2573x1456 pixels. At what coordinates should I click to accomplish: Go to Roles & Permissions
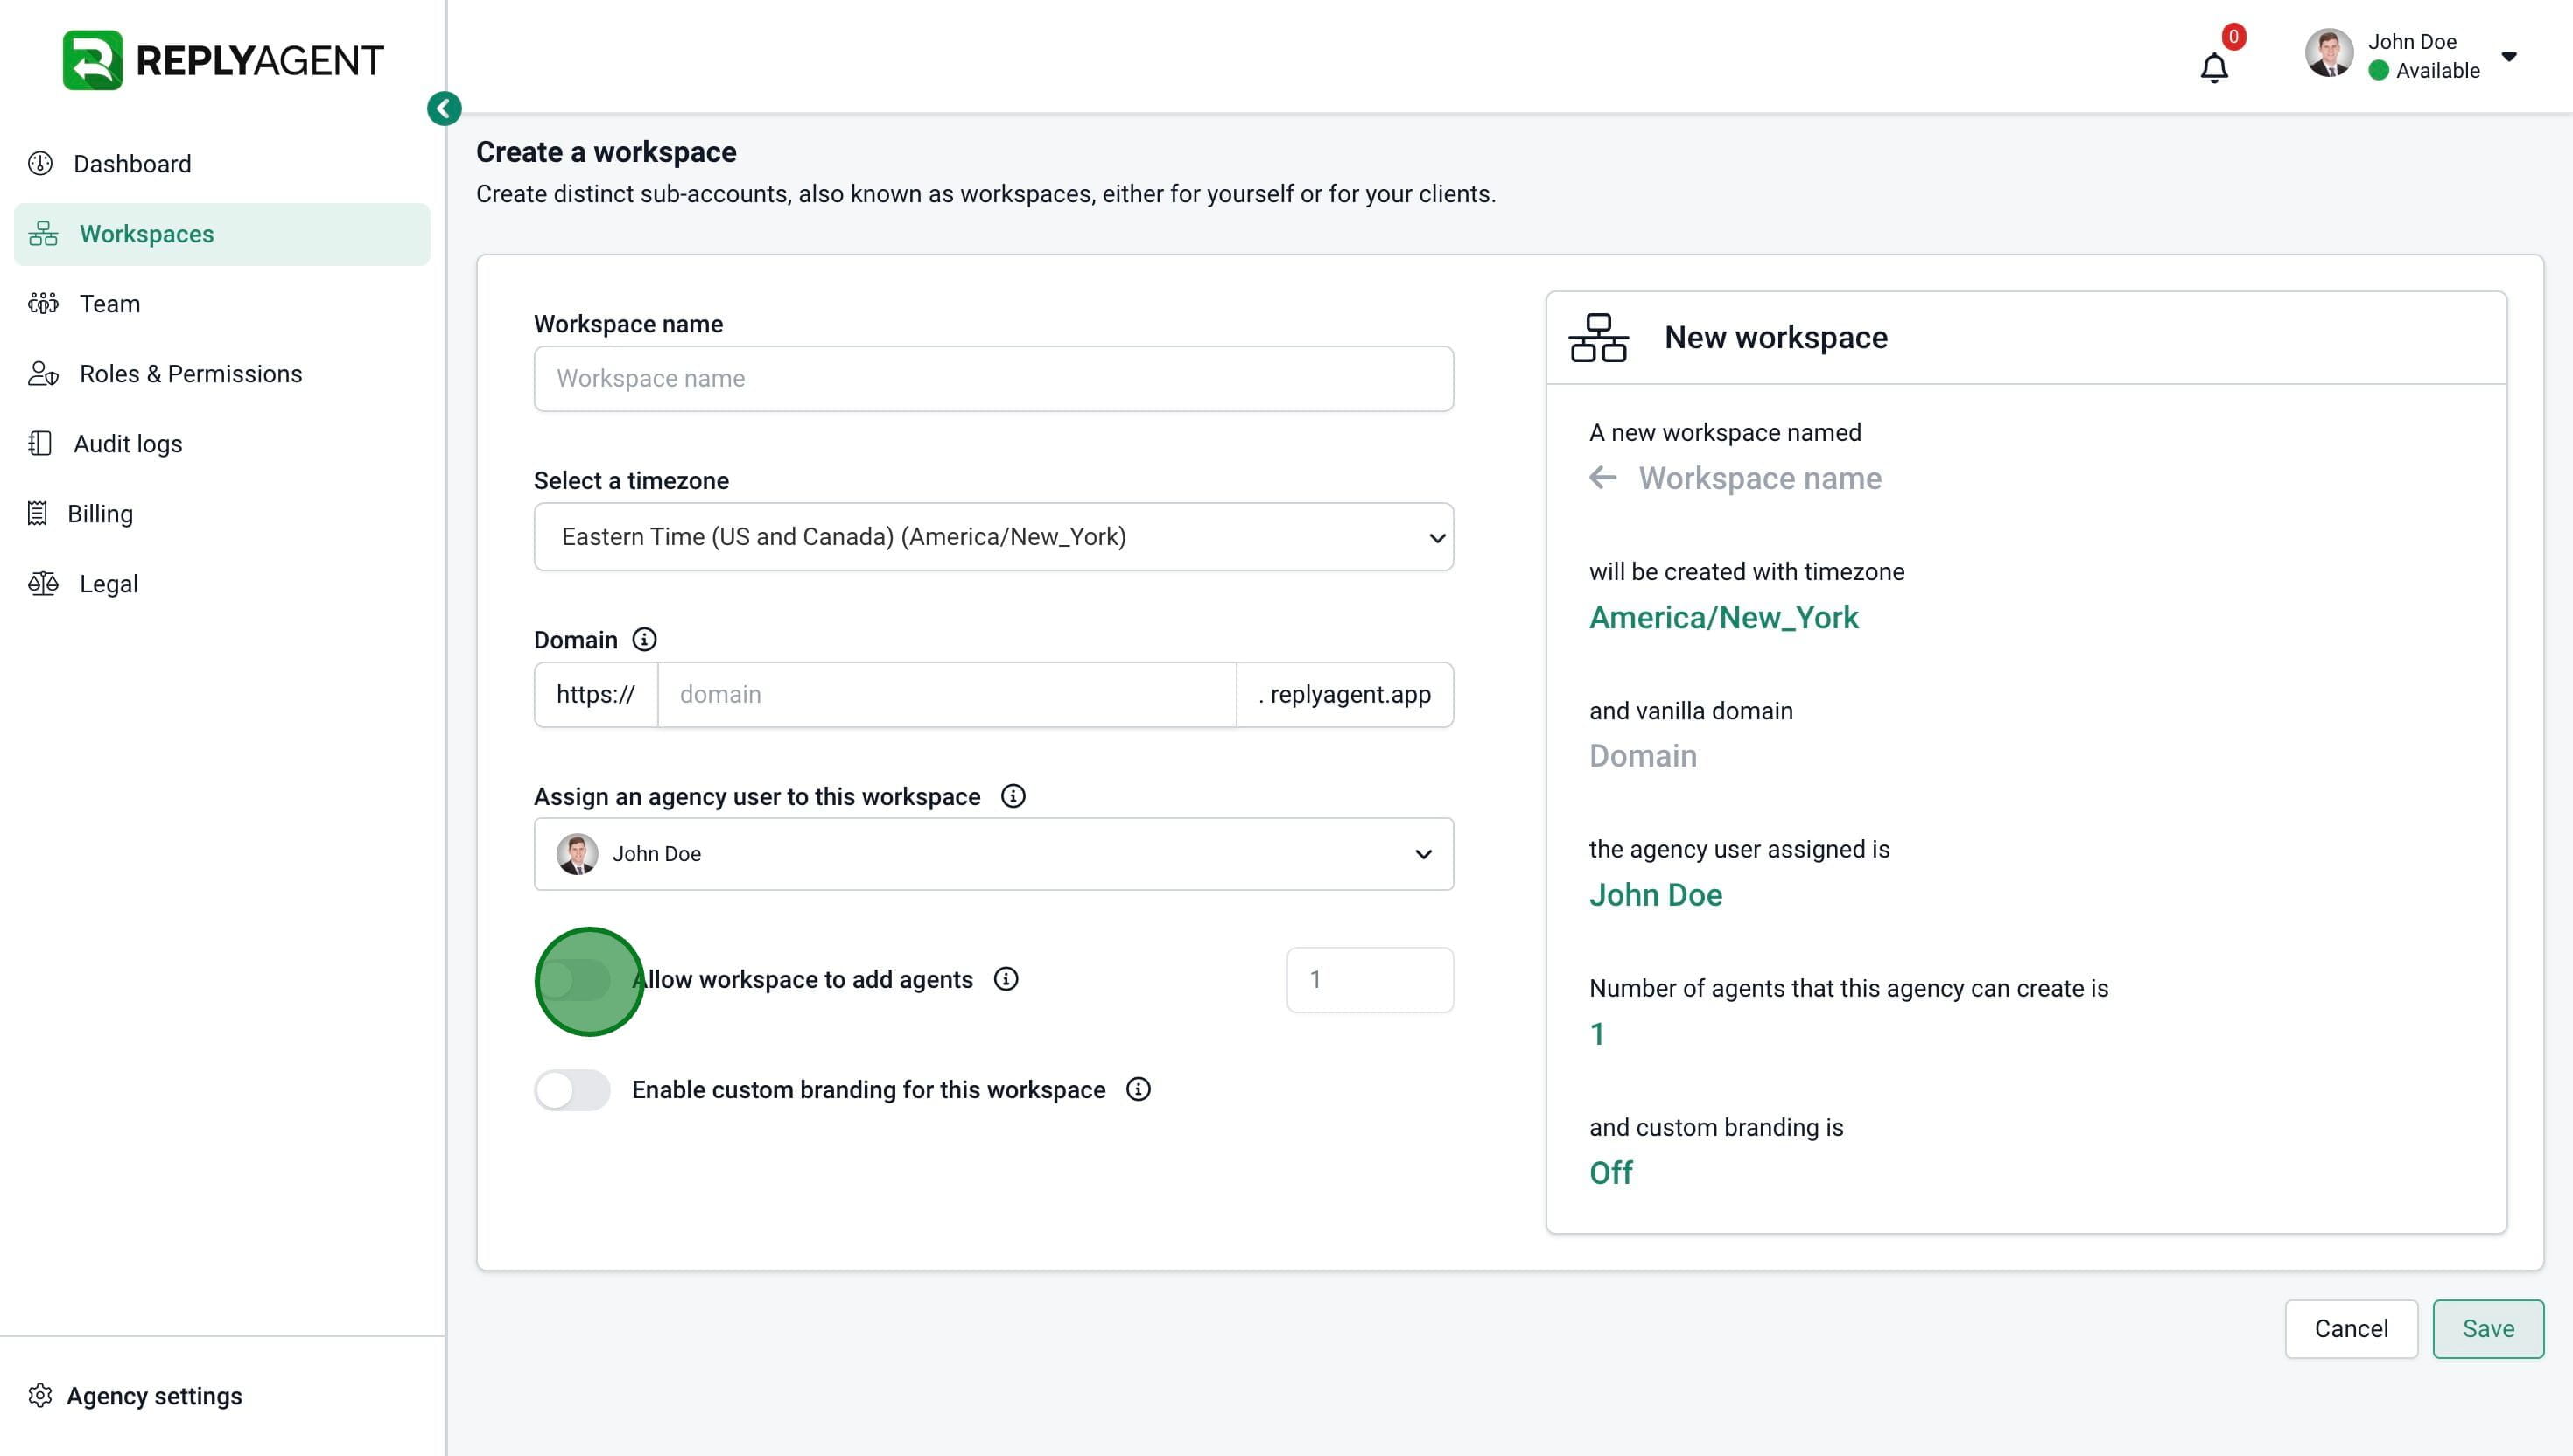tap(190, 374)
